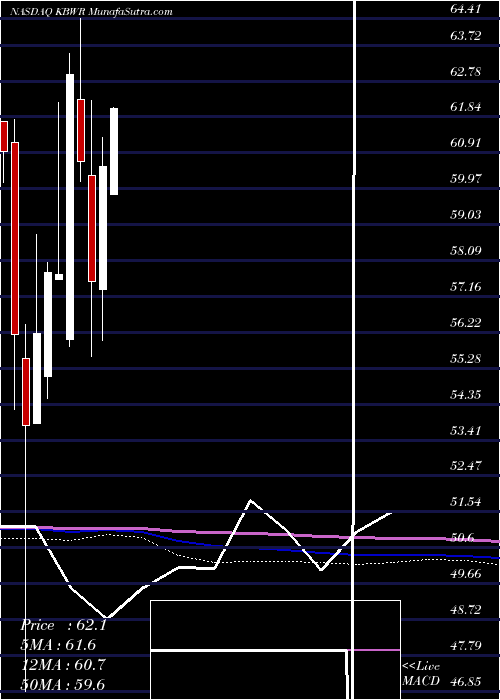Select the tallest white candlestick reaching 62.78

point(70,207)
